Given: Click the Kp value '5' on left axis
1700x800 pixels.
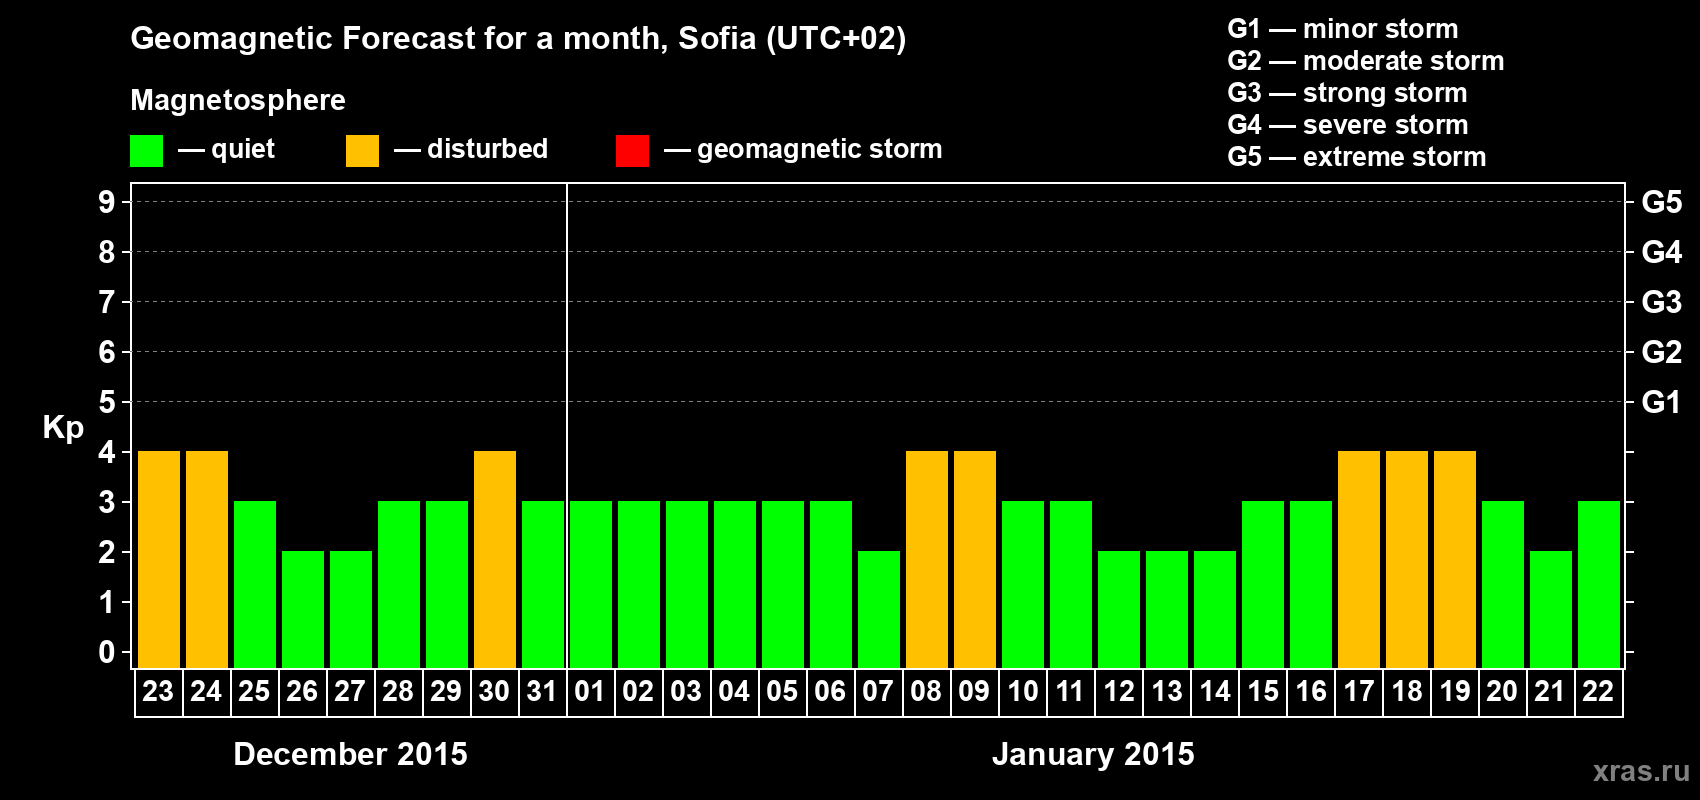Looking at the screenshot, I should [x=107, y=402].
